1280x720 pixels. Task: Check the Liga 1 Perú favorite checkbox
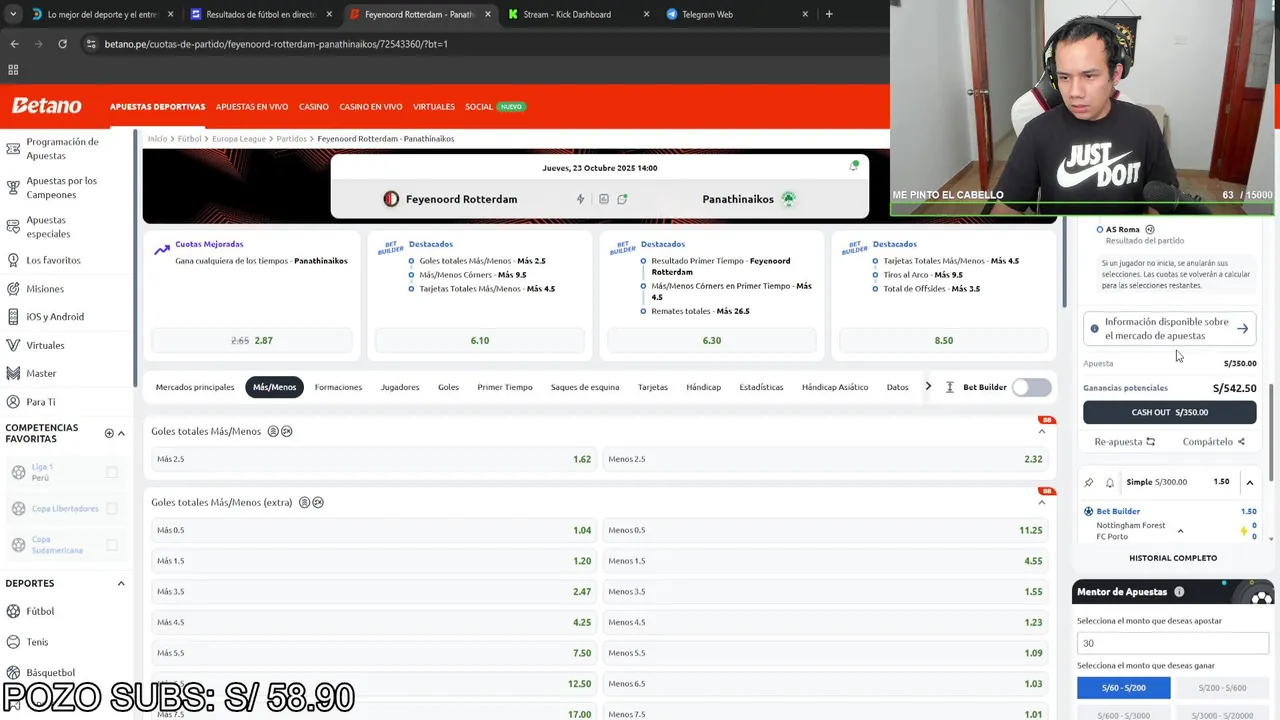click(112, 472)
